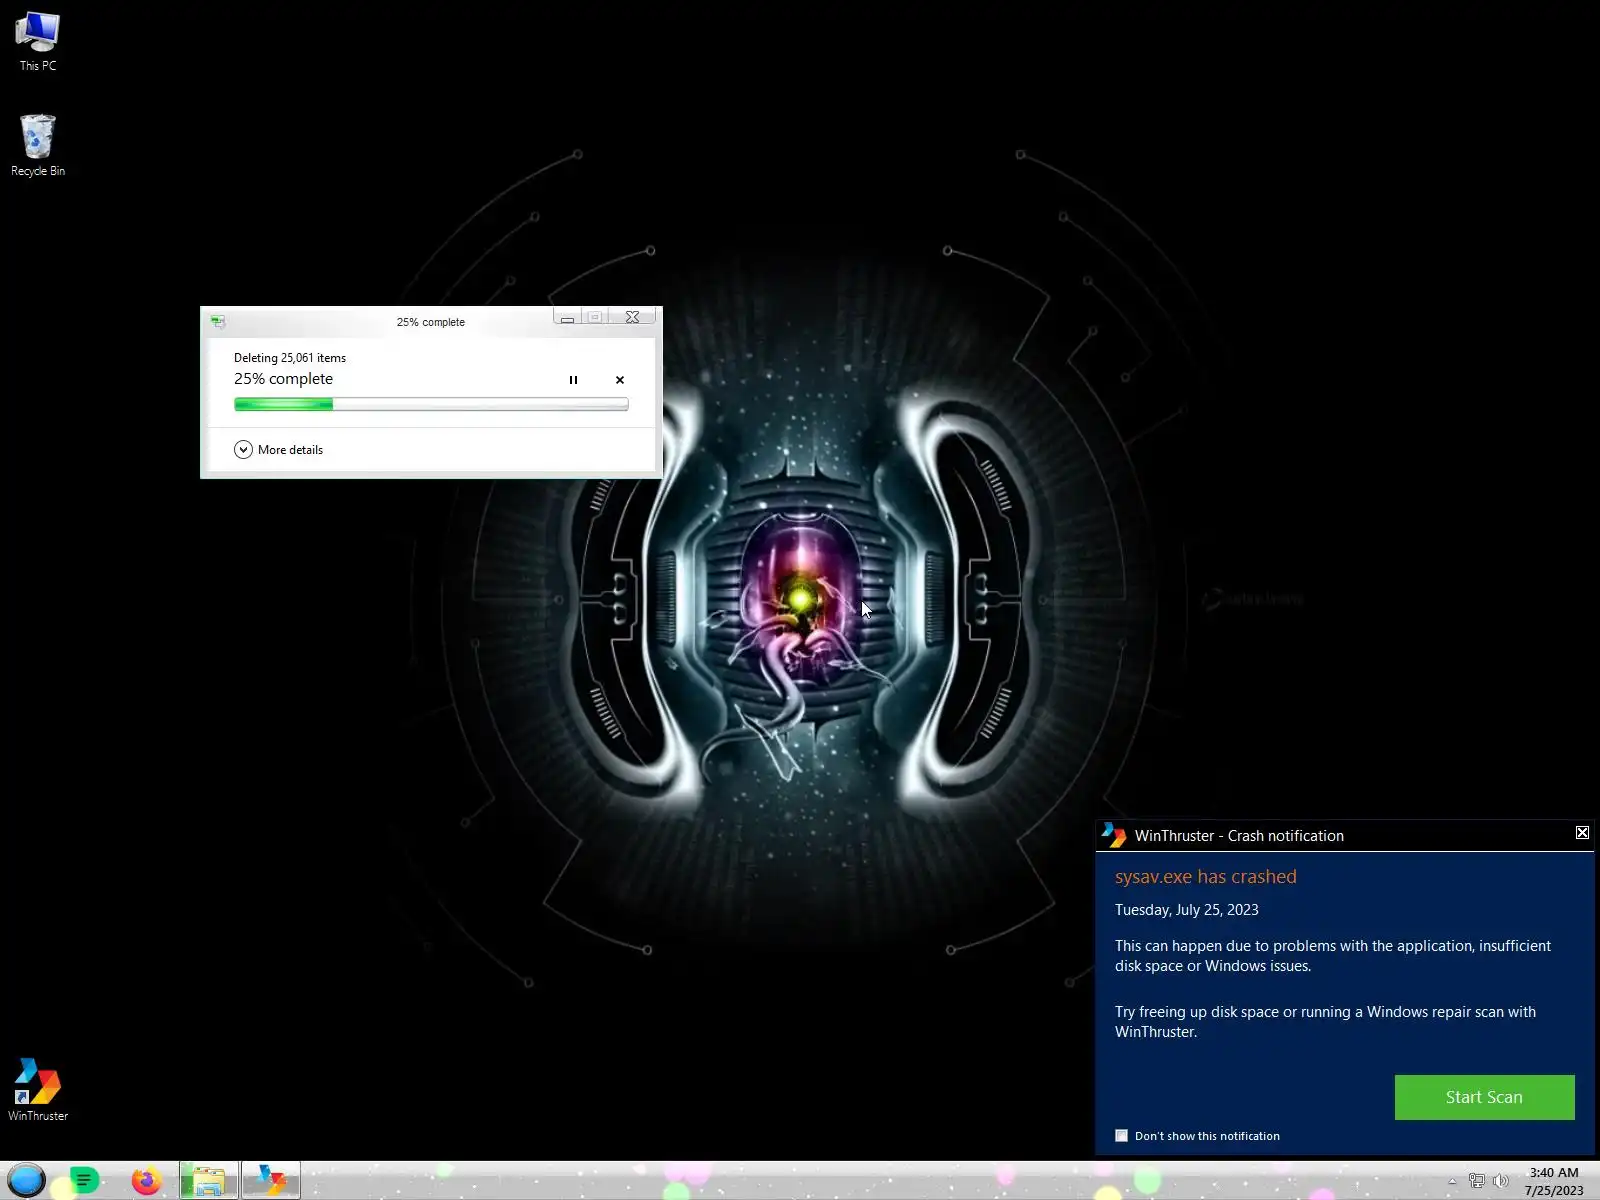Switch to File Explorer in taskbar
The height and width of the screenshot is (1200, 1600).
coord(209,1181)
